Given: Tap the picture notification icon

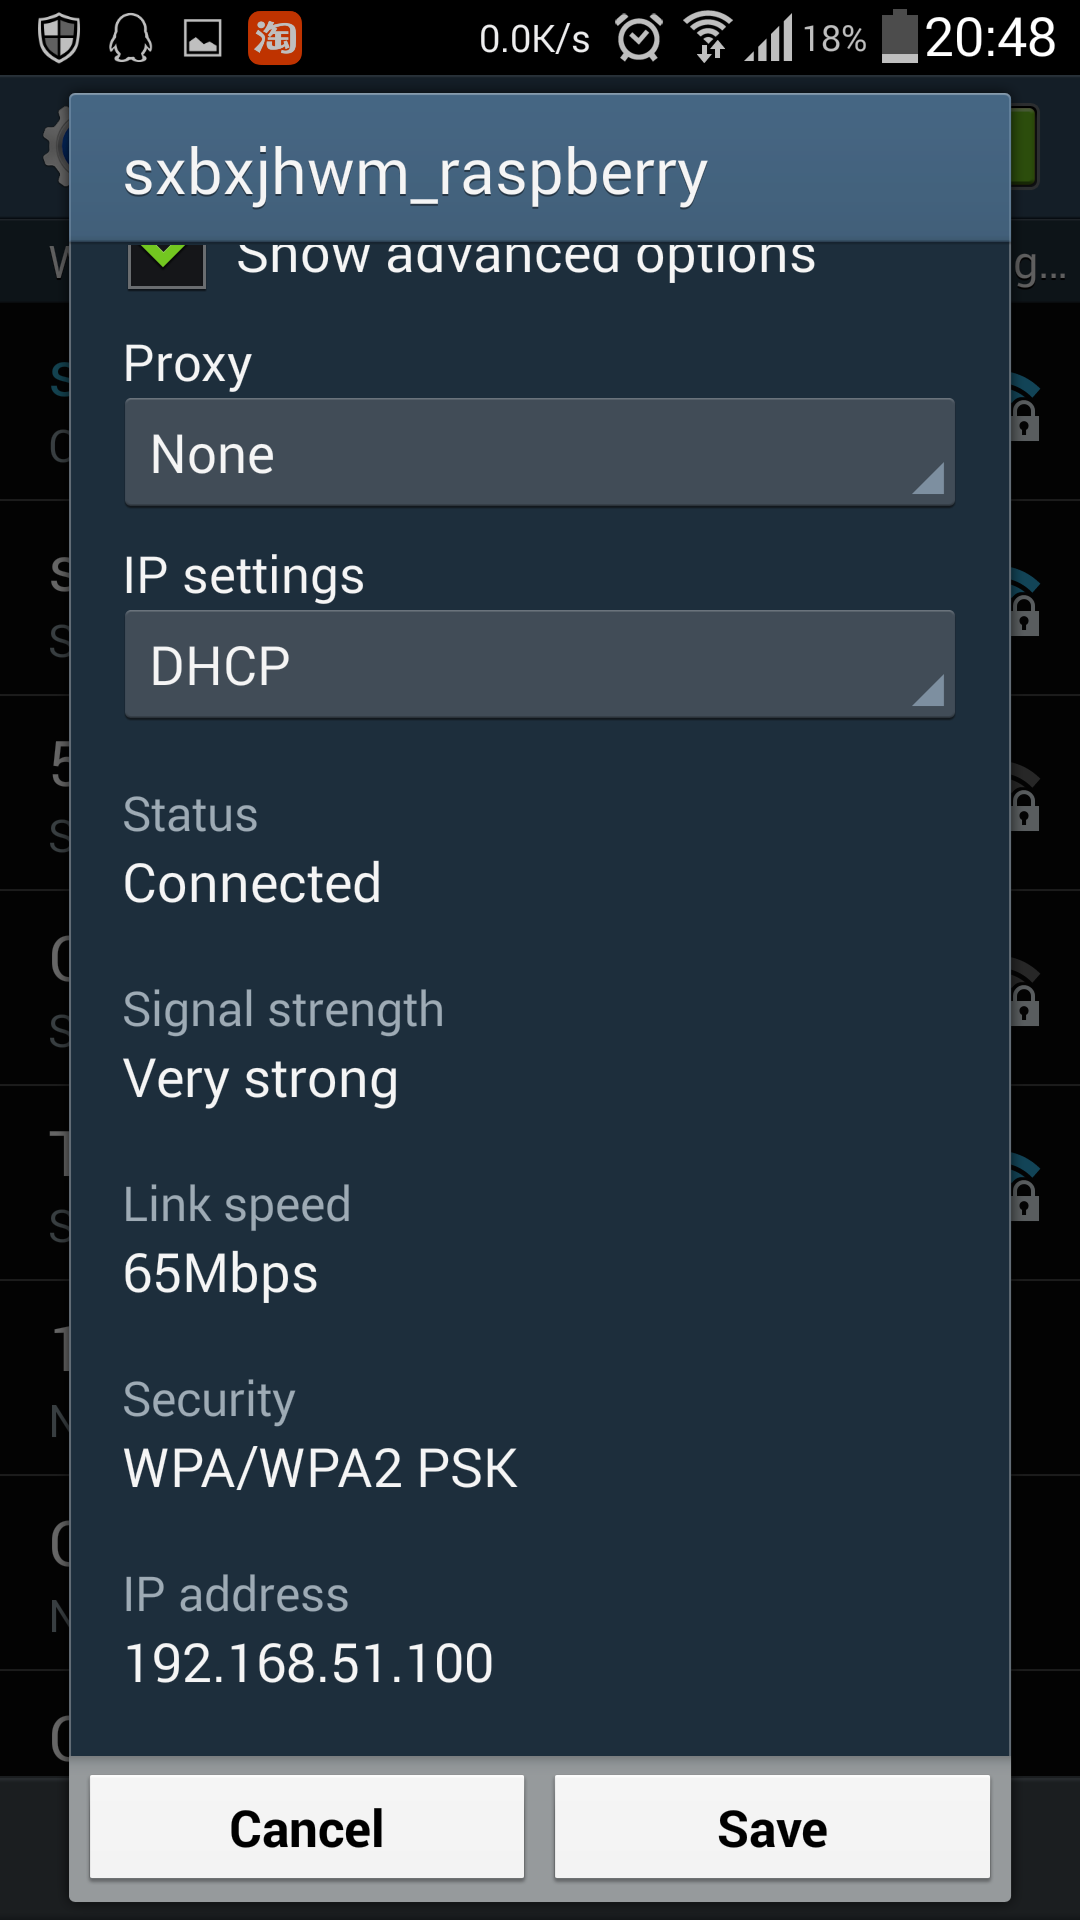Looking at the screenshot, I should click(x=203, y=38).
